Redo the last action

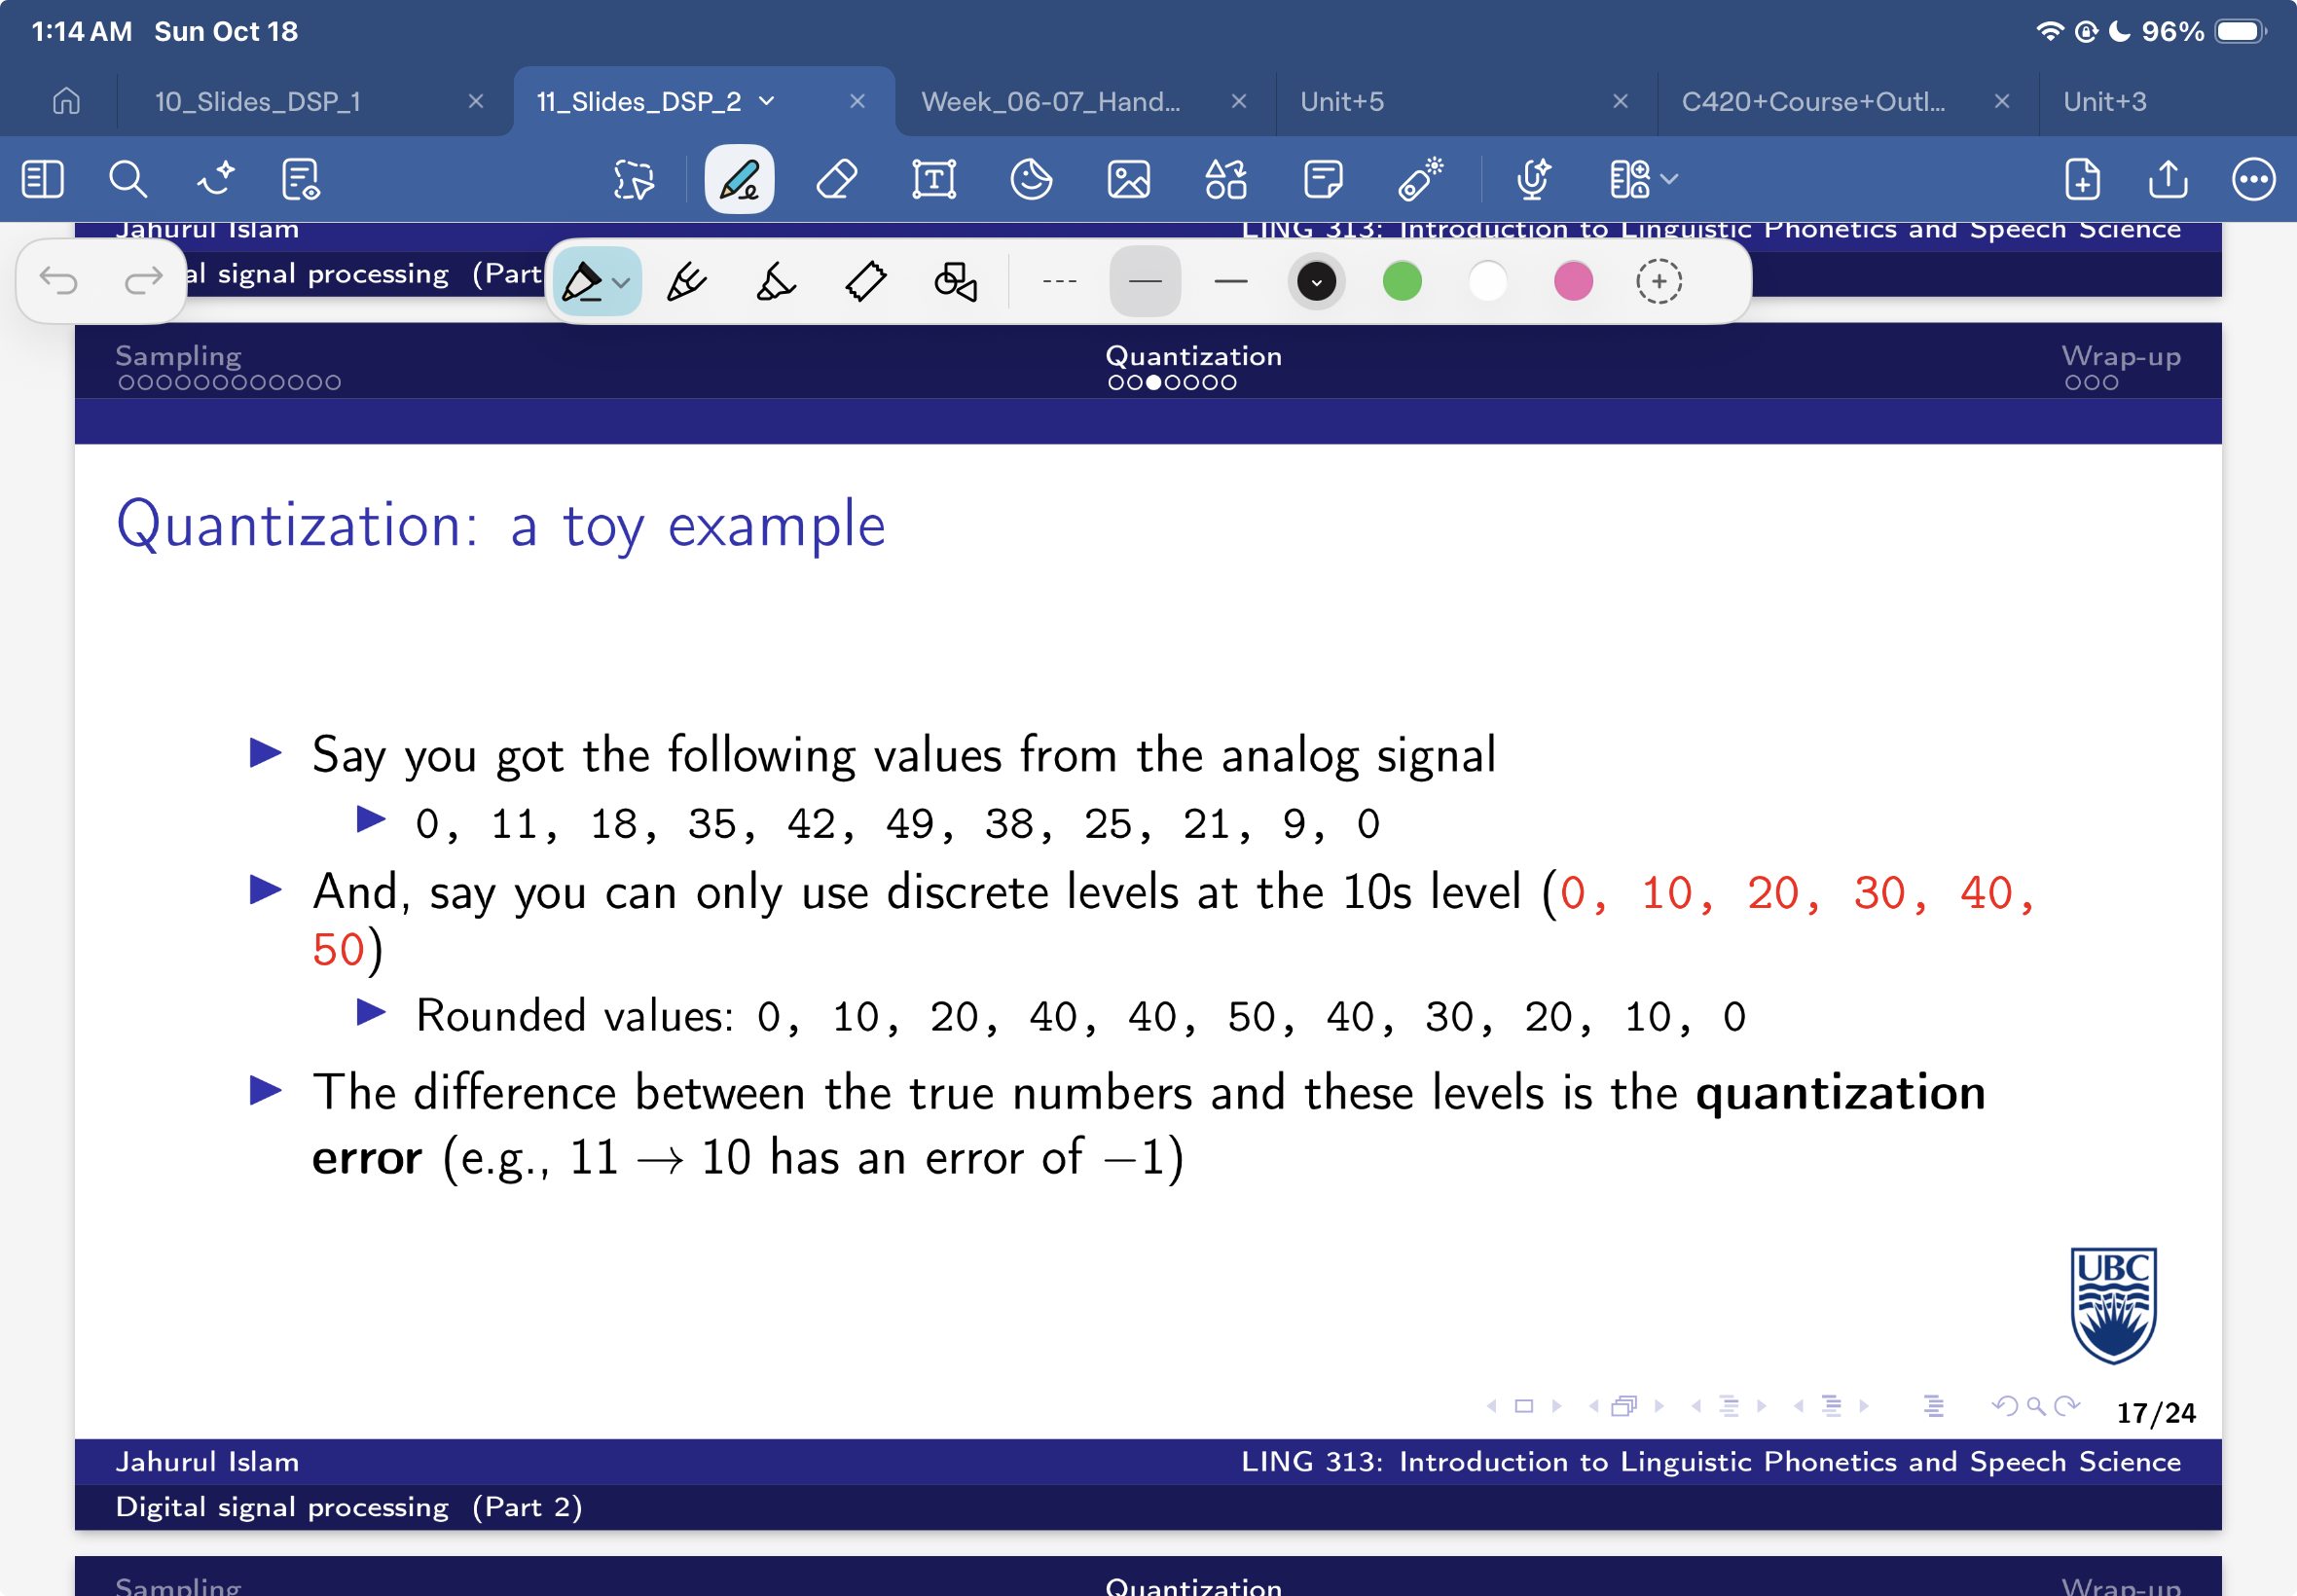click(143, 281)
